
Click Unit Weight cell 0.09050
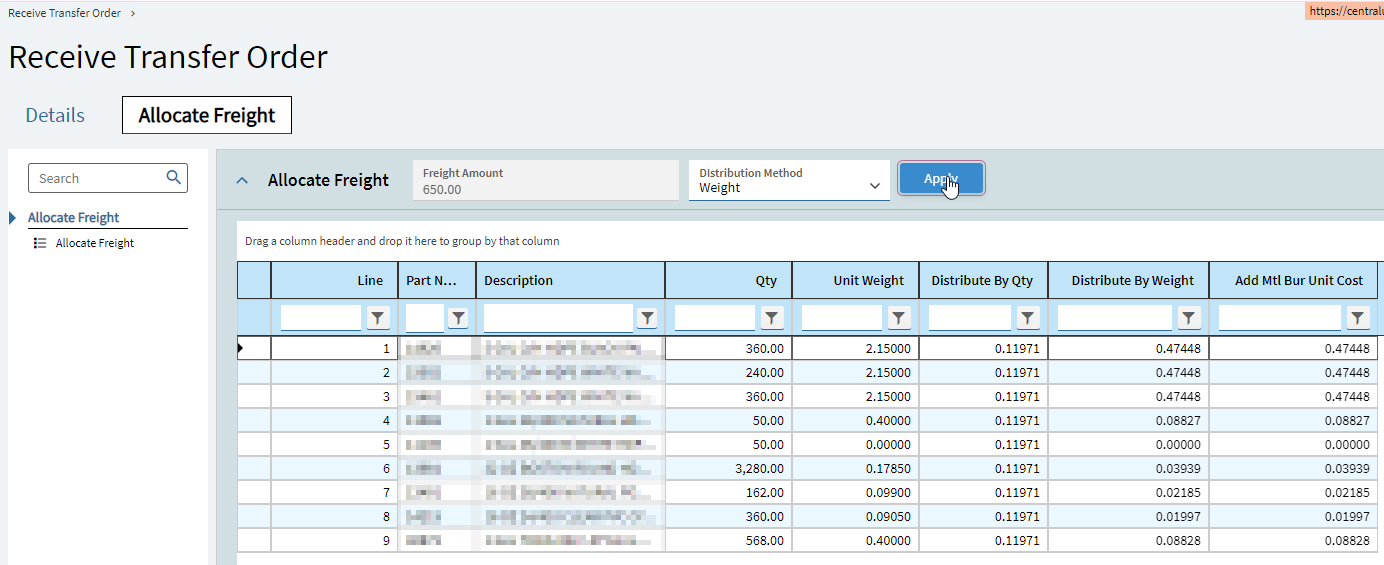[x=855, y=516]
